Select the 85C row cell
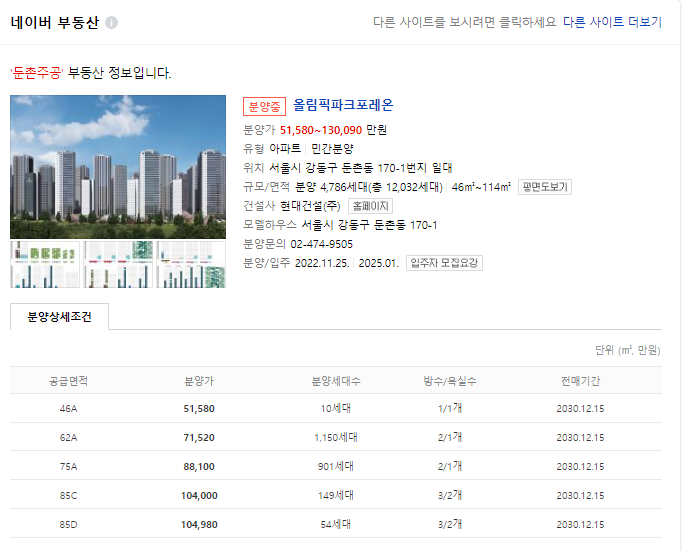 click(x=68, y=496)
